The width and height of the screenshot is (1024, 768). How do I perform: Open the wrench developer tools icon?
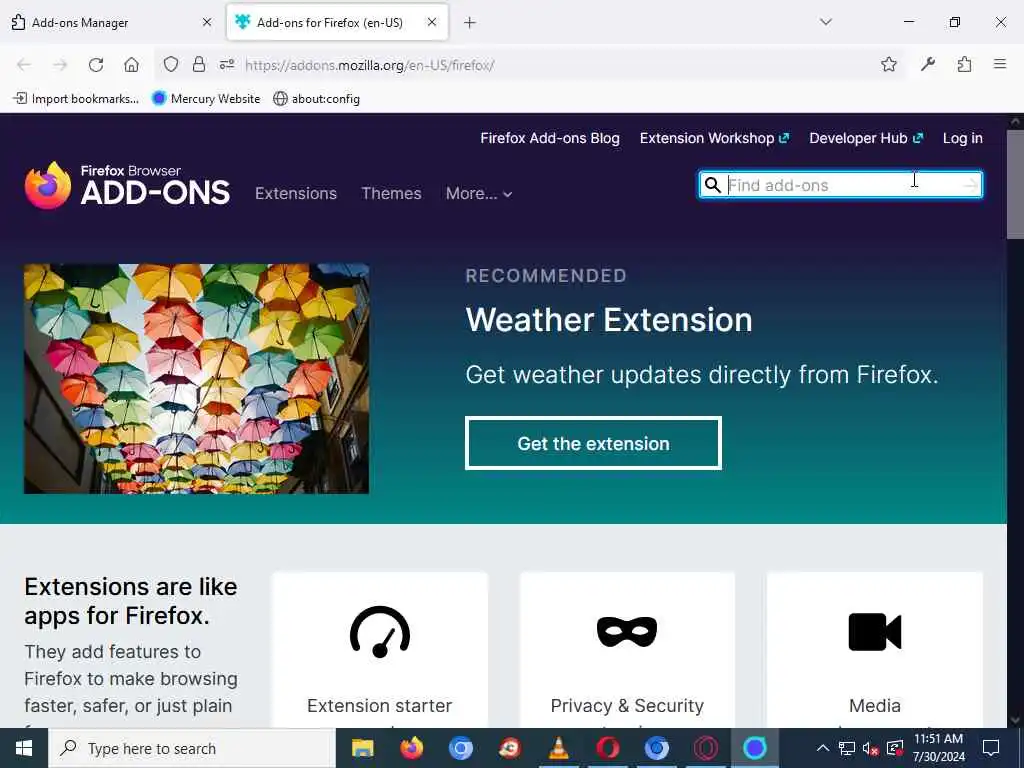point(928,64)
